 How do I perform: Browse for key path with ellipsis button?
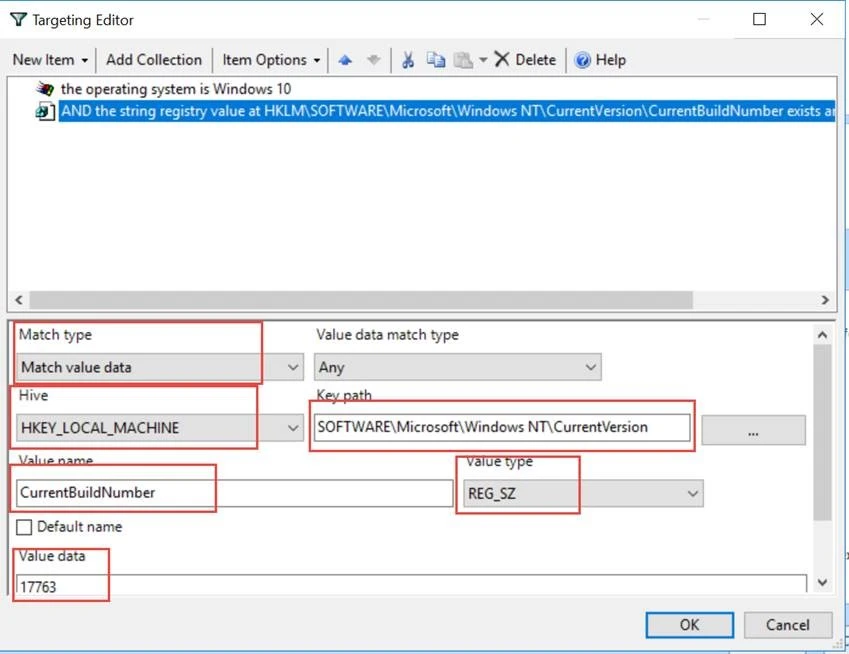coord(753,430)
